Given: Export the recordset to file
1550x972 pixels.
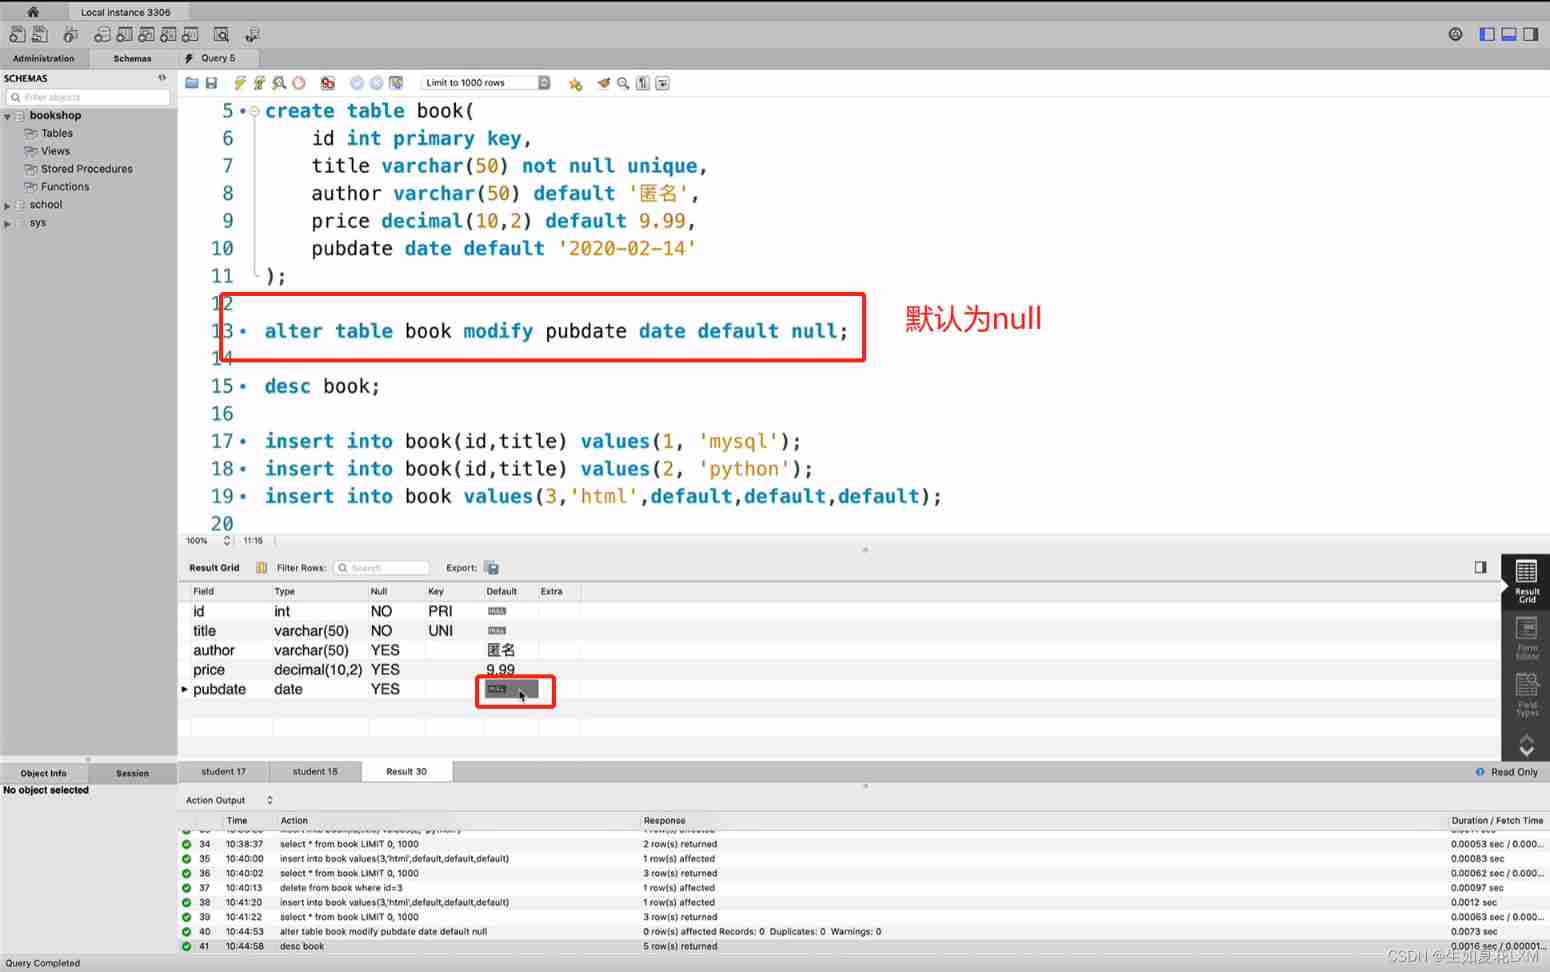Looking at the screenshot, I should coord(491,568).
